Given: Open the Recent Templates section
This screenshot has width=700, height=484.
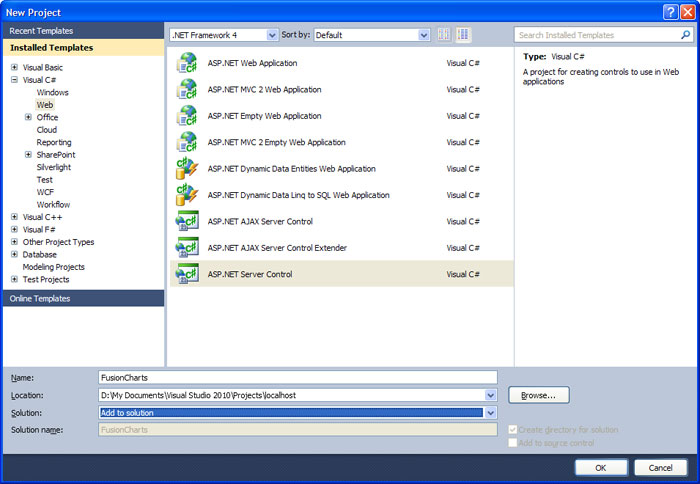Looking at the screenshot, I should pos(83,31).
